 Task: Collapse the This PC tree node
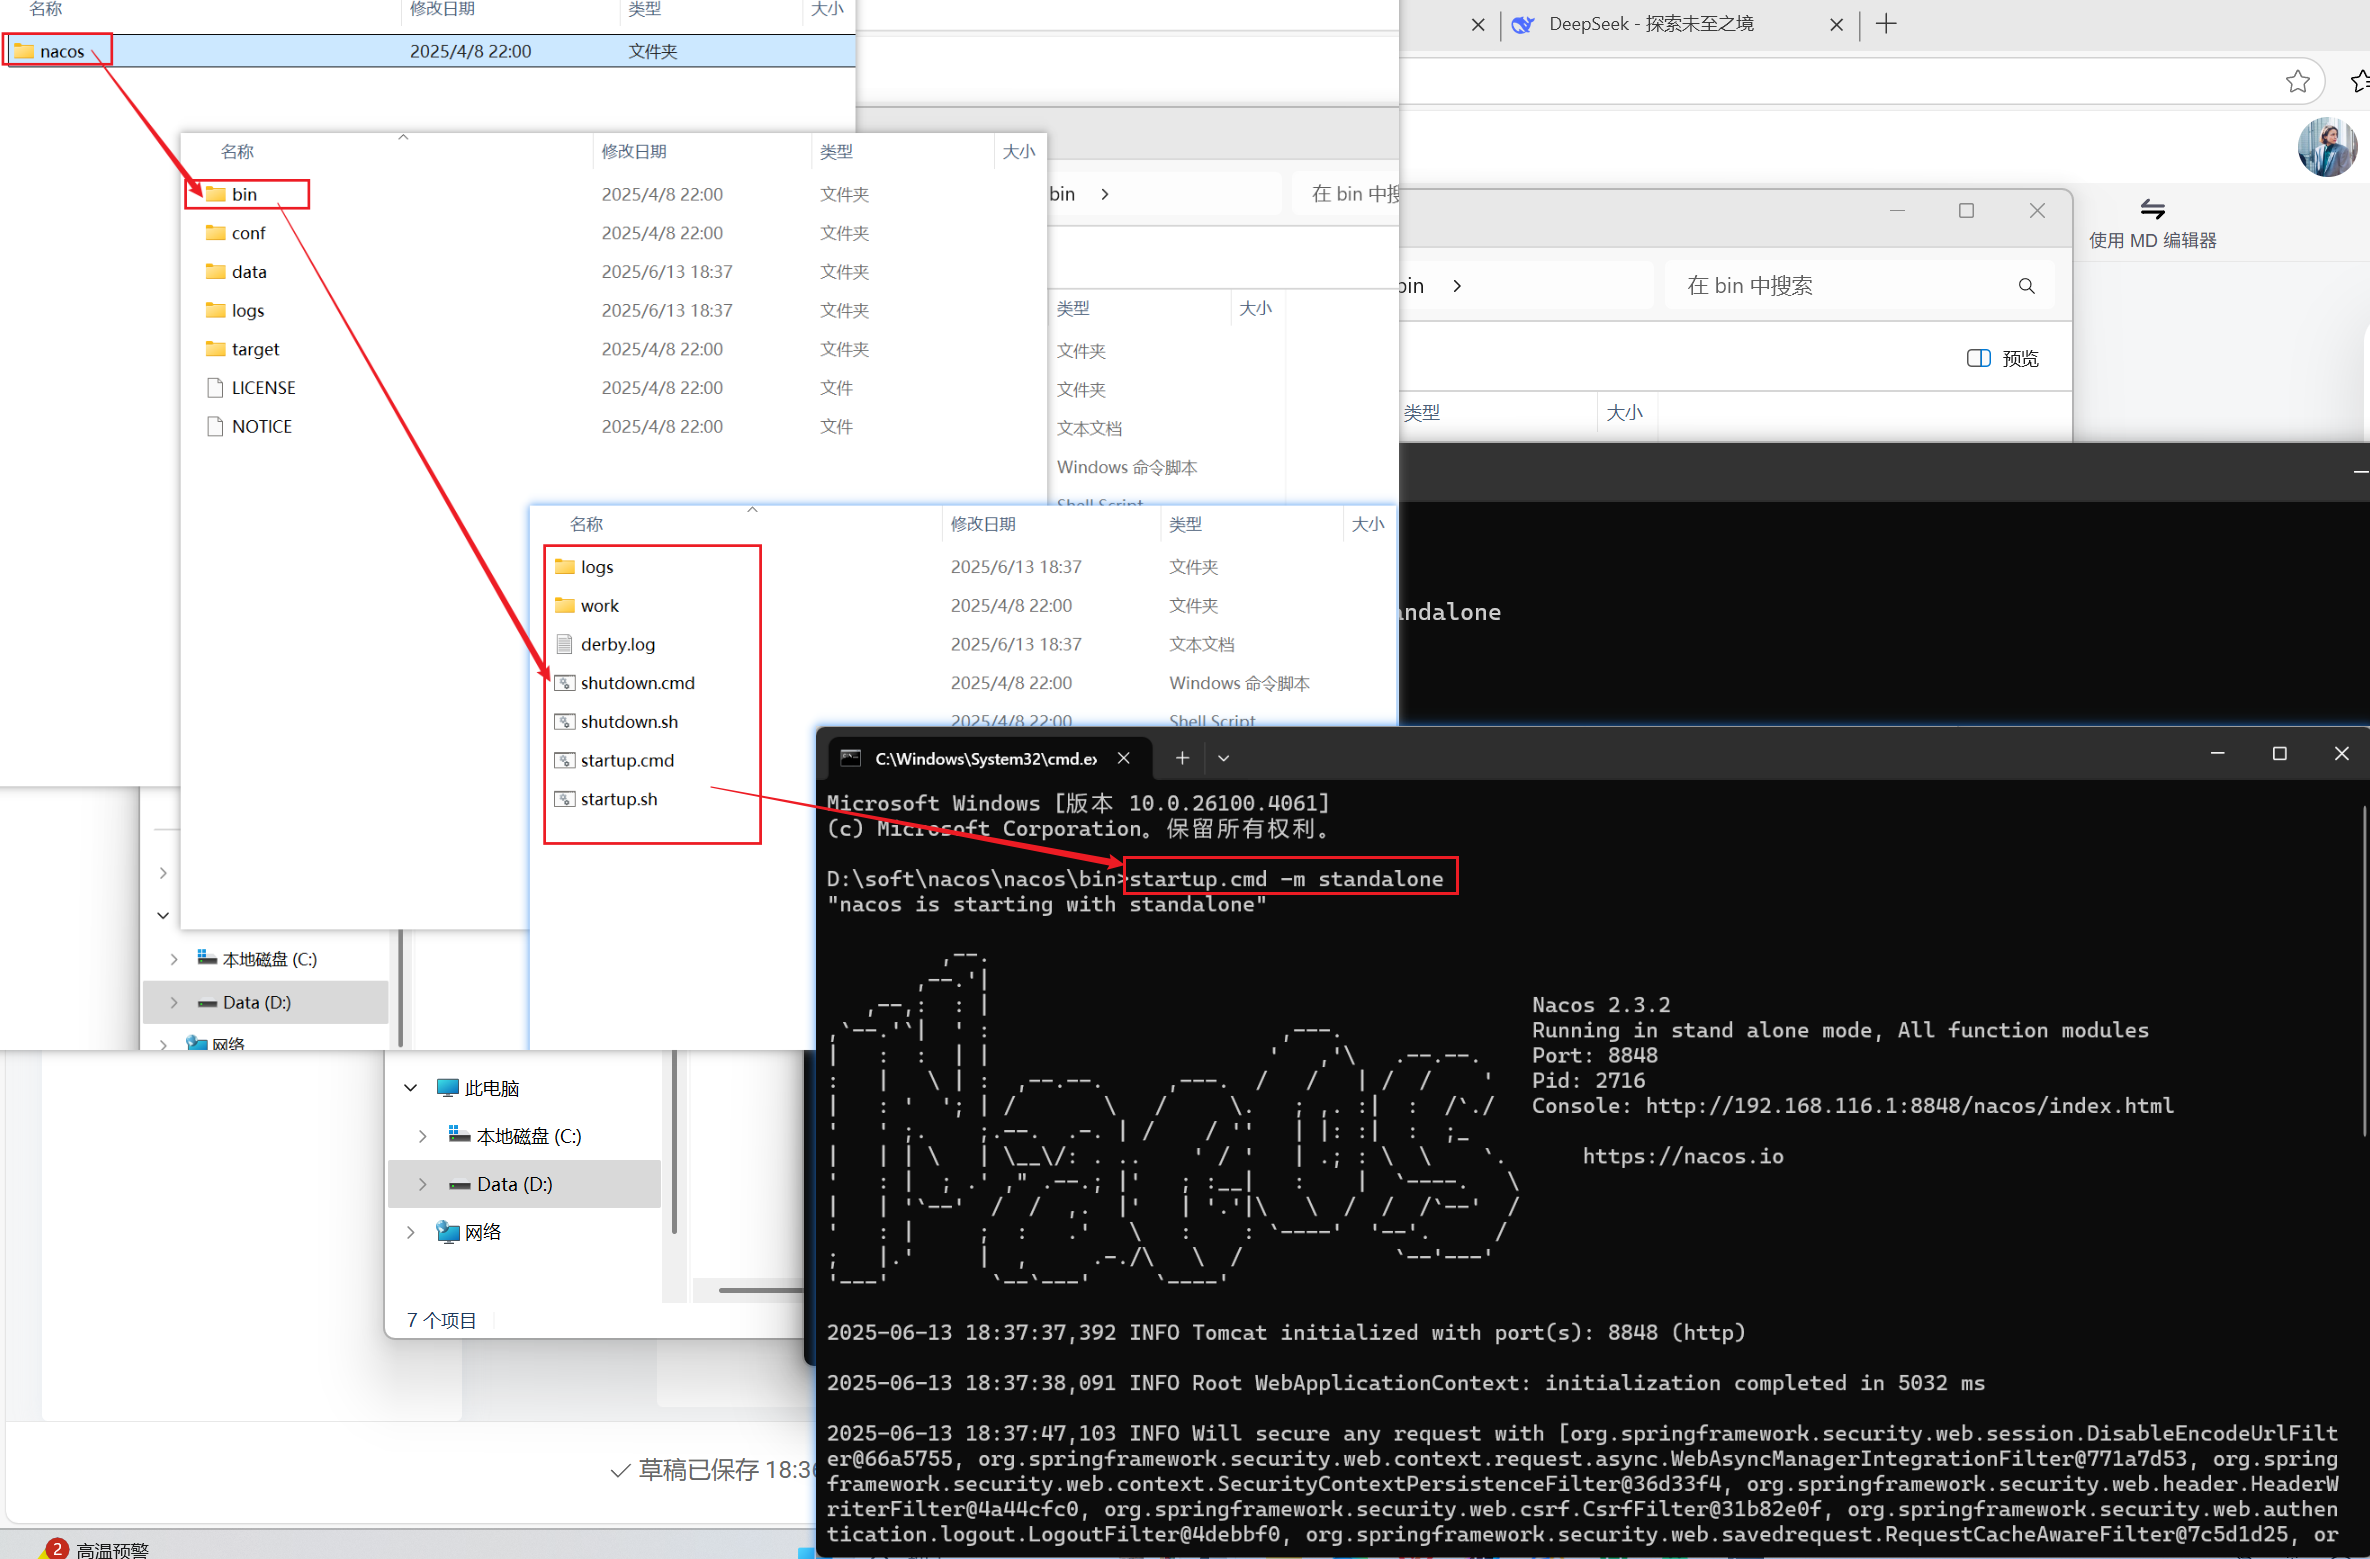click(x=411, y=1088)
